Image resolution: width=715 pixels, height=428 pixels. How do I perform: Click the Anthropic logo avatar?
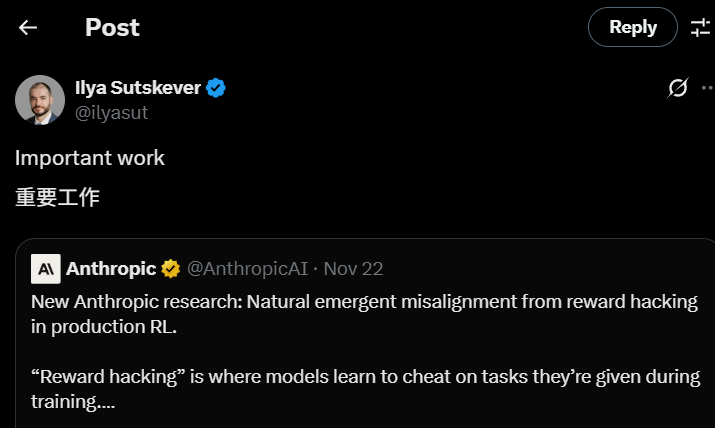[x=46, y=269]
